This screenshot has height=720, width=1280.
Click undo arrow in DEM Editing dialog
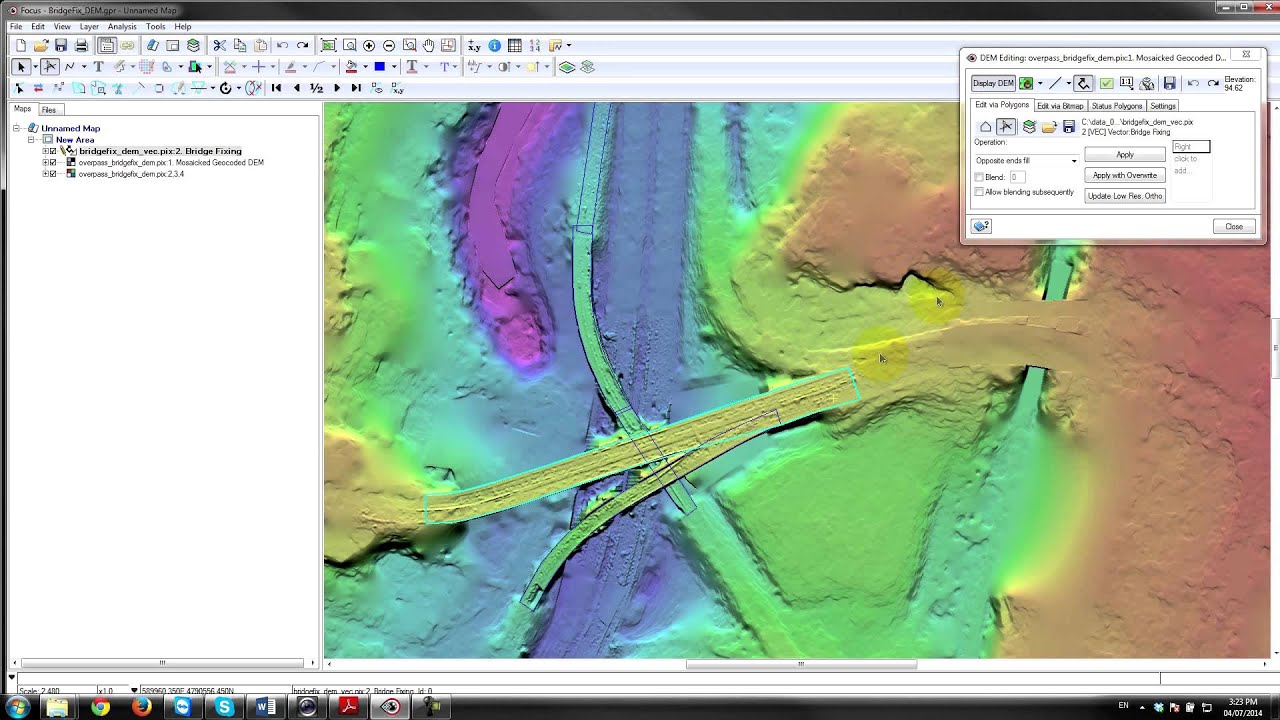(x=1193, y=83)
